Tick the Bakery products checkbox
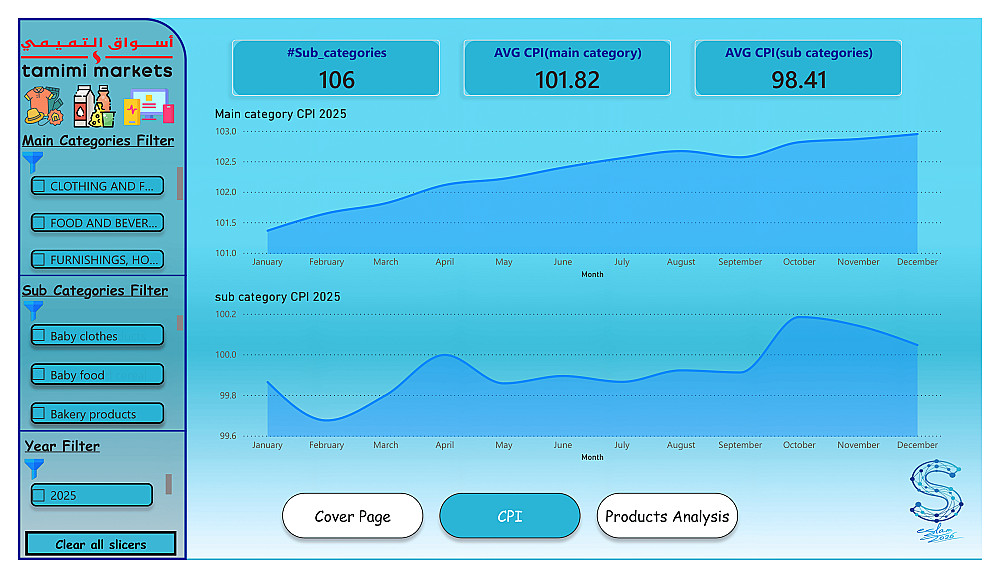 tap(39, 413)
